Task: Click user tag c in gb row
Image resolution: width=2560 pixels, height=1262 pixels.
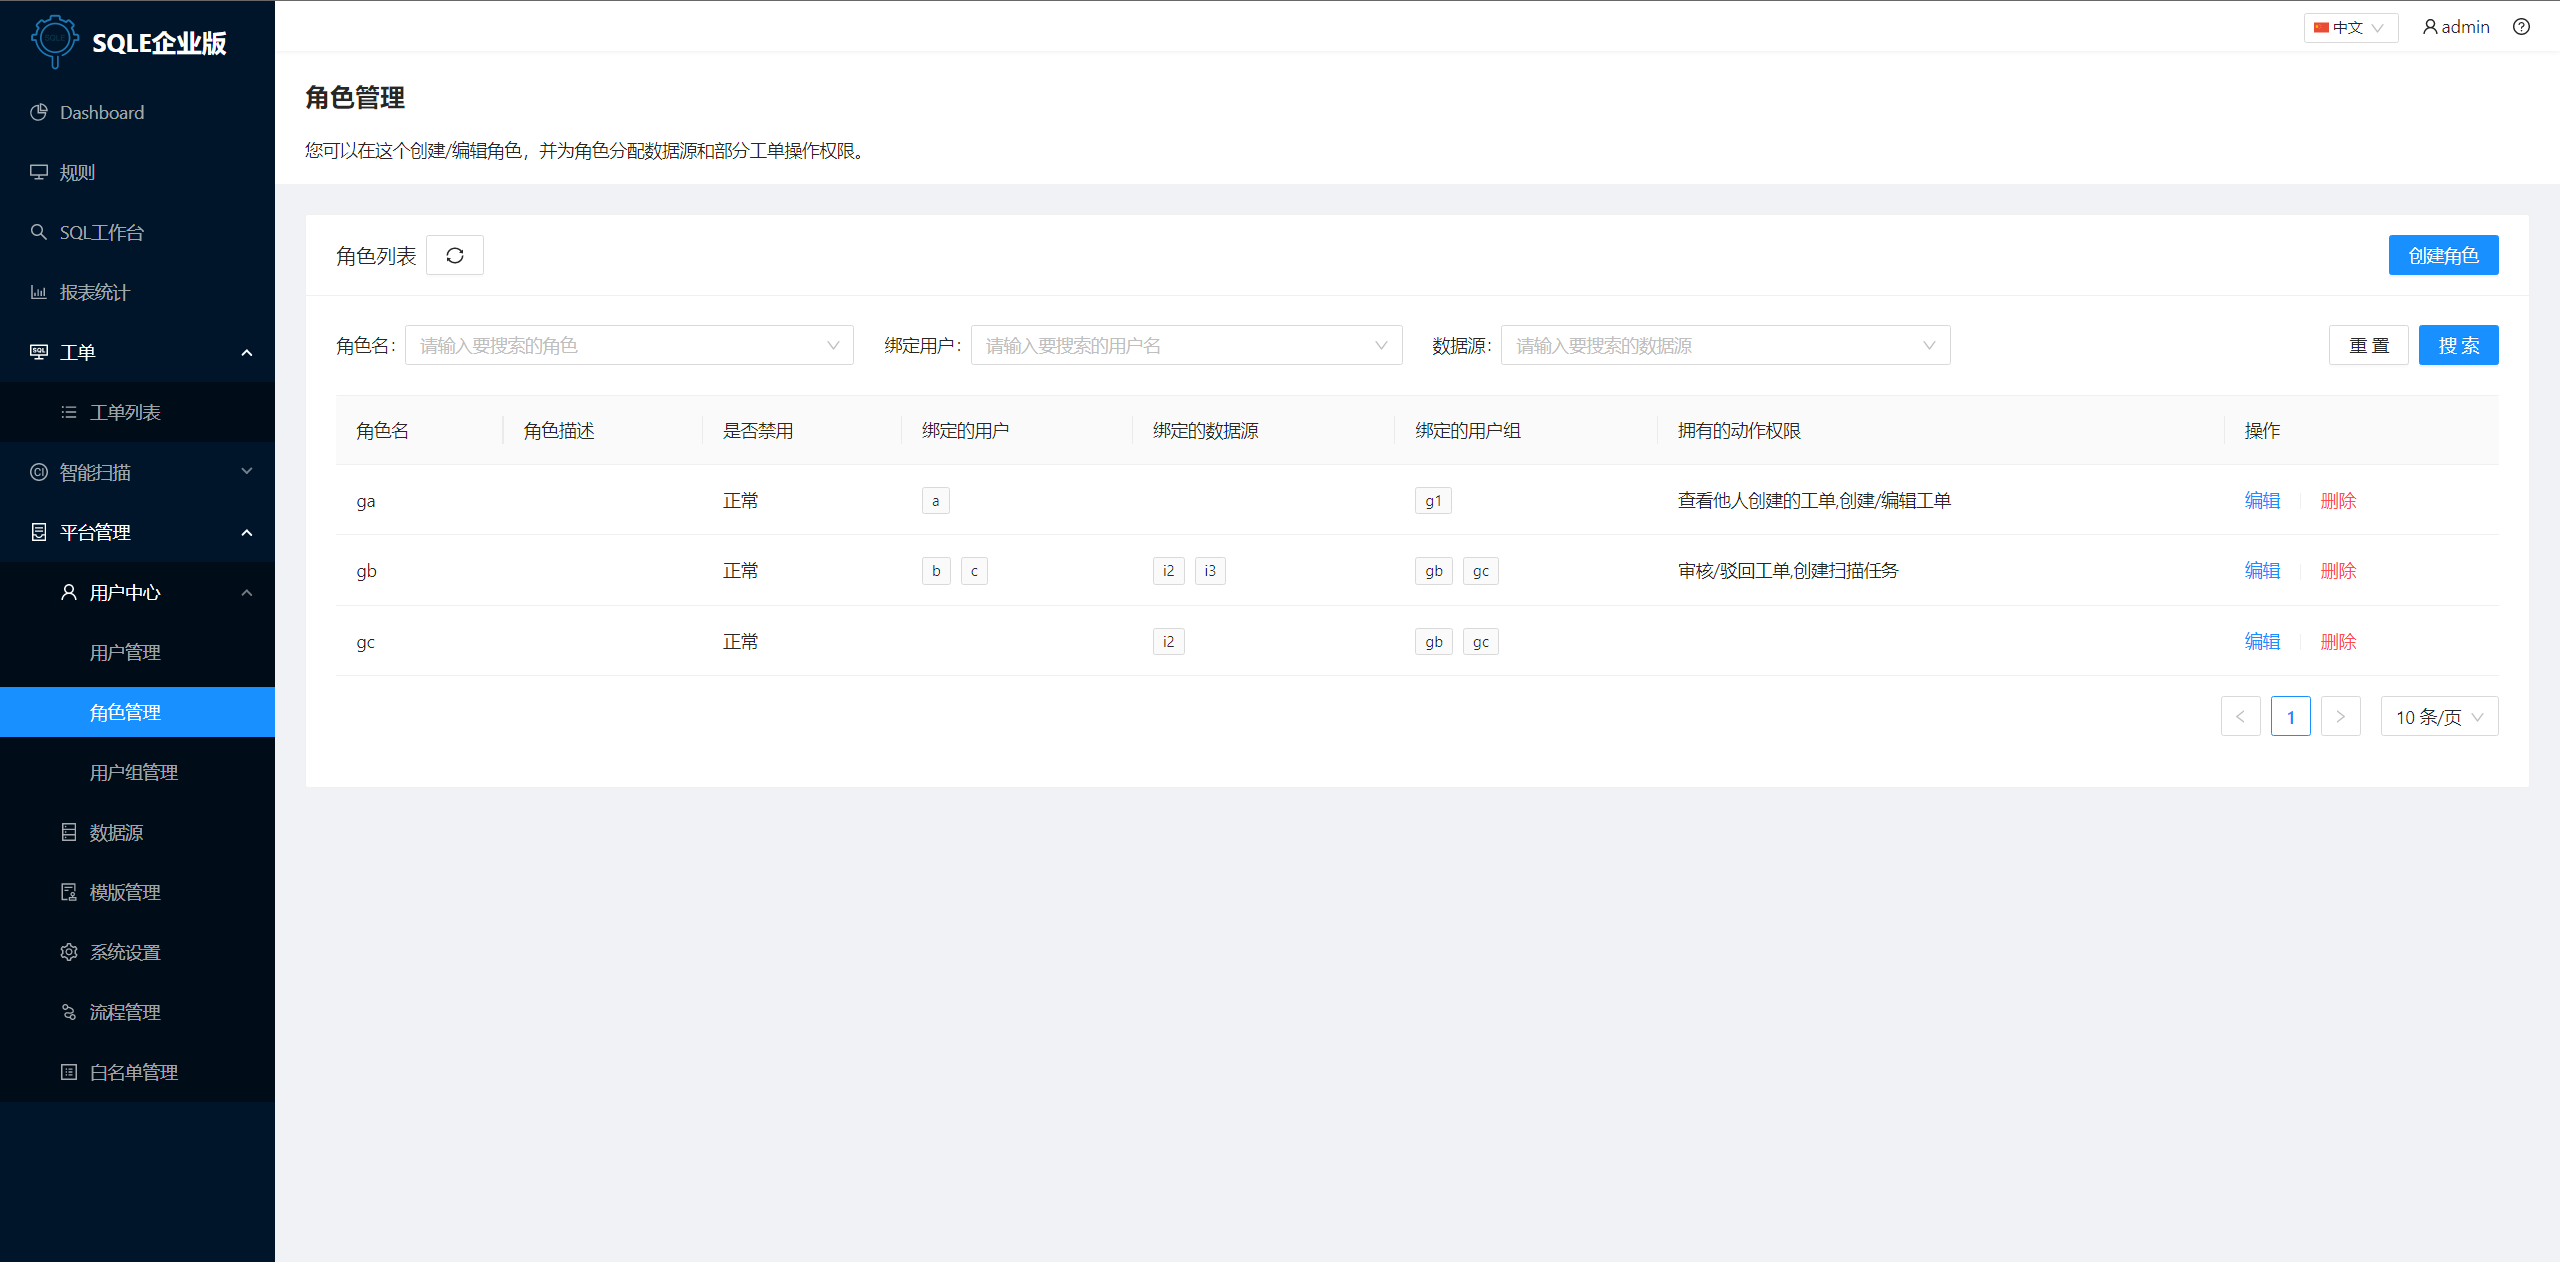Action: [x=974, y=570]
